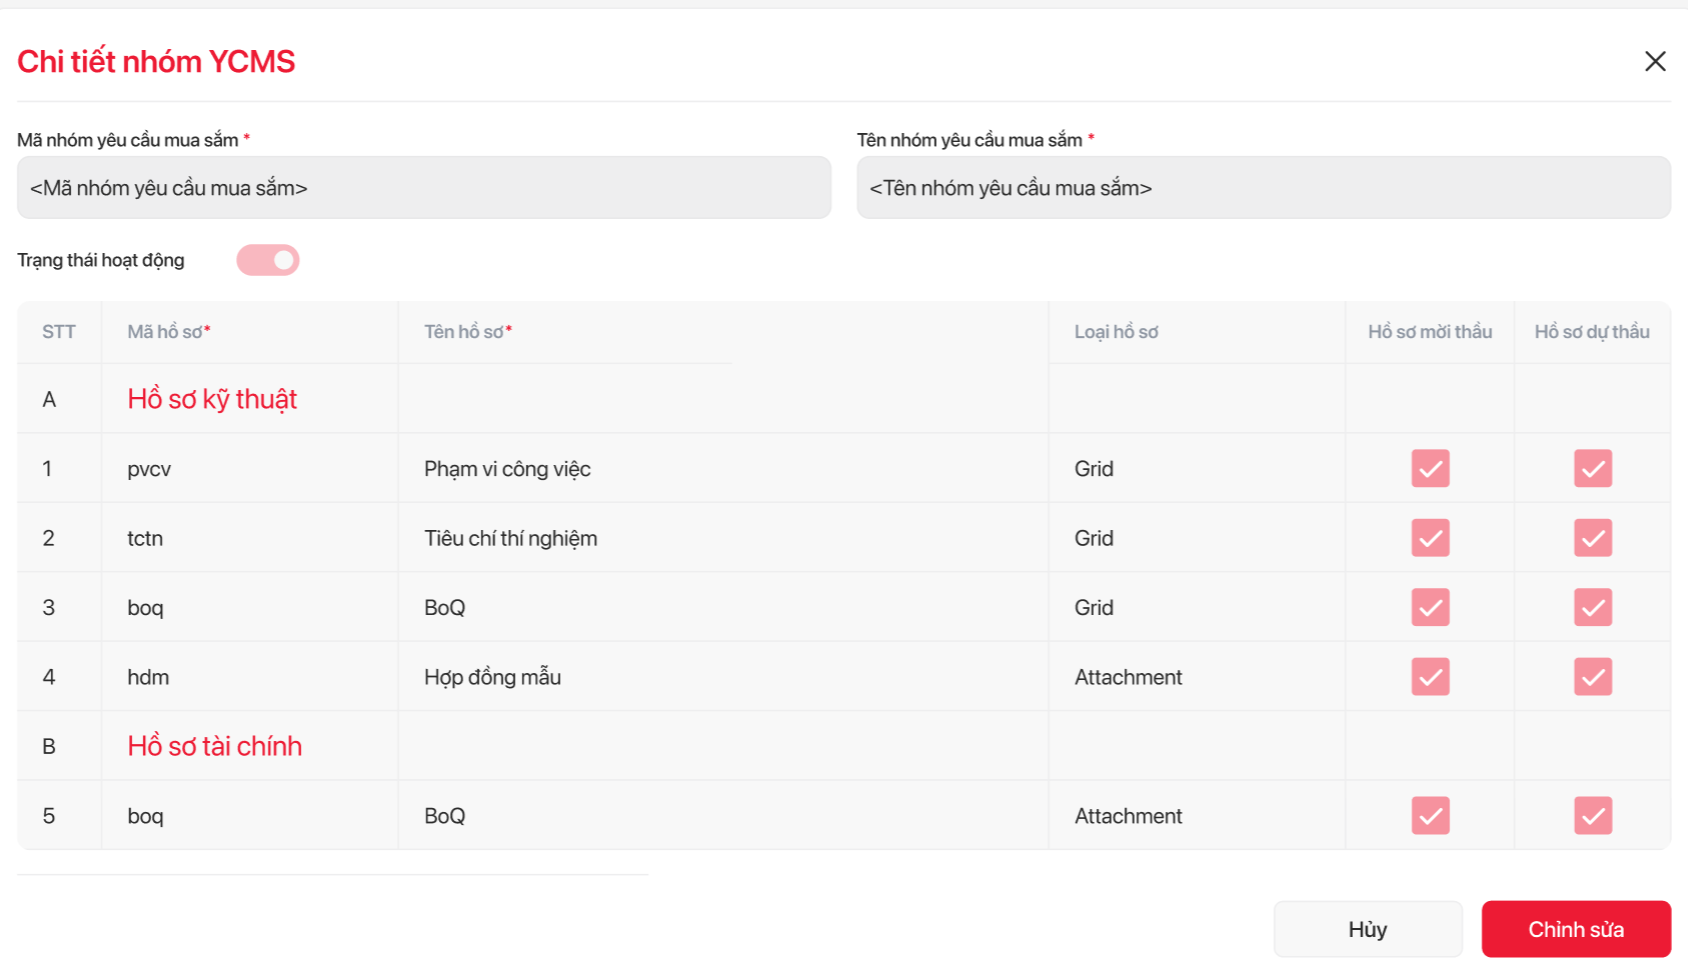Toggle the Trạng thái hoạt động switch
Image resolution: width=1688 pixels, height=975 pixels.
point(268,260)
